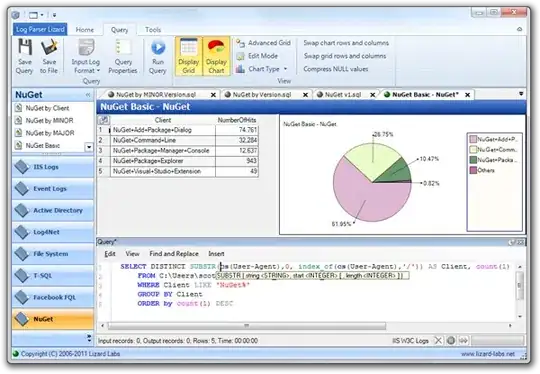Enable the Advanced Grid option
This screenshot has width=540, height=374.
(x=263, y=43)
